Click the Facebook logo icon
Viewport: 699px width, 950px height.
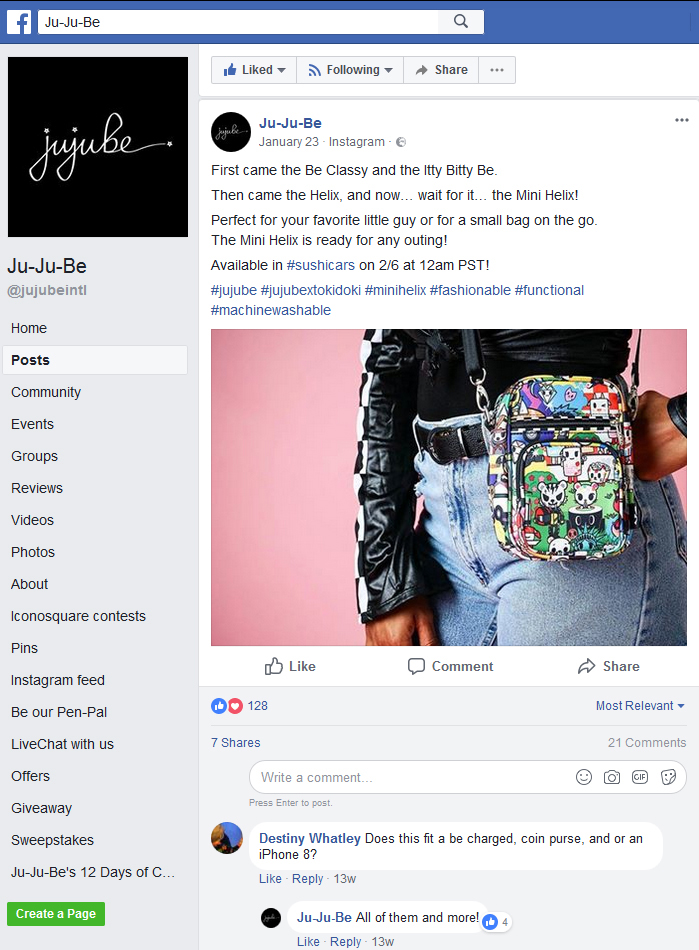(x=19, y=22)
